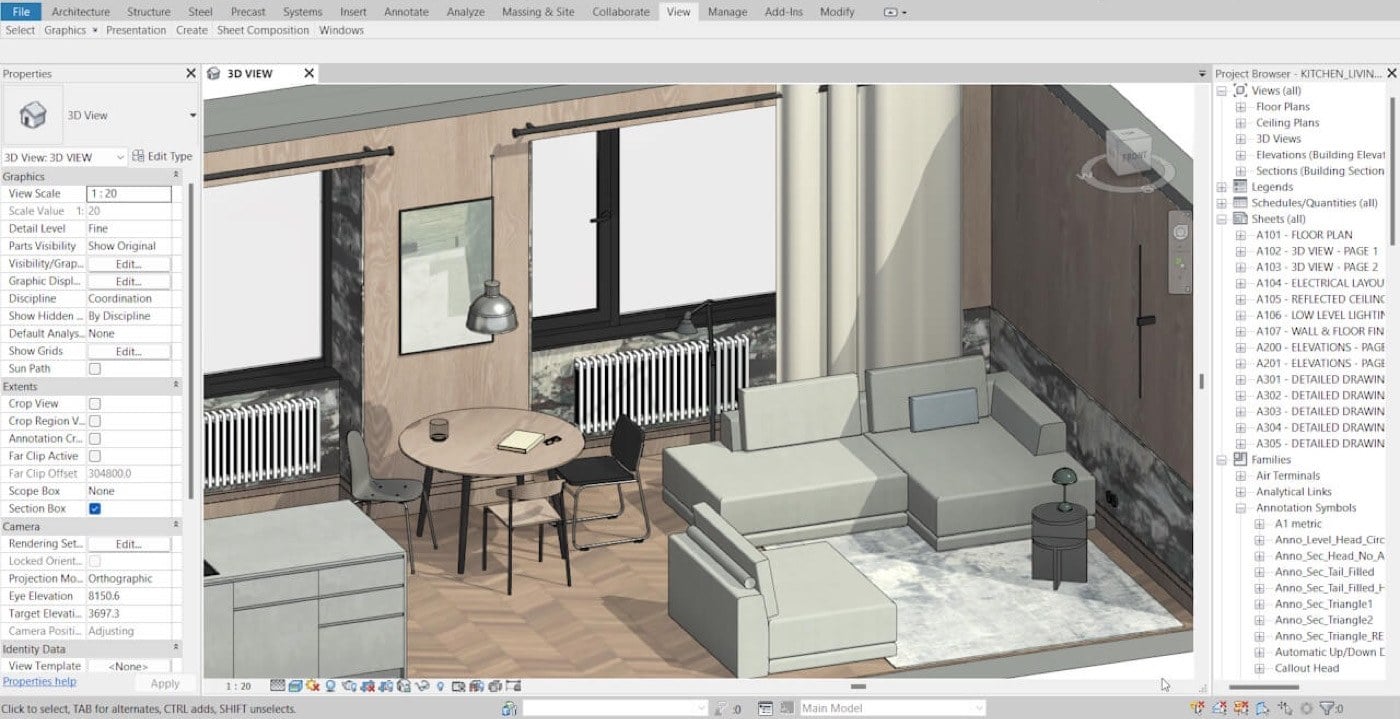The image size is (1400, 719).
Task: Open the Sheet Composition panel
Action: point(263,30)
